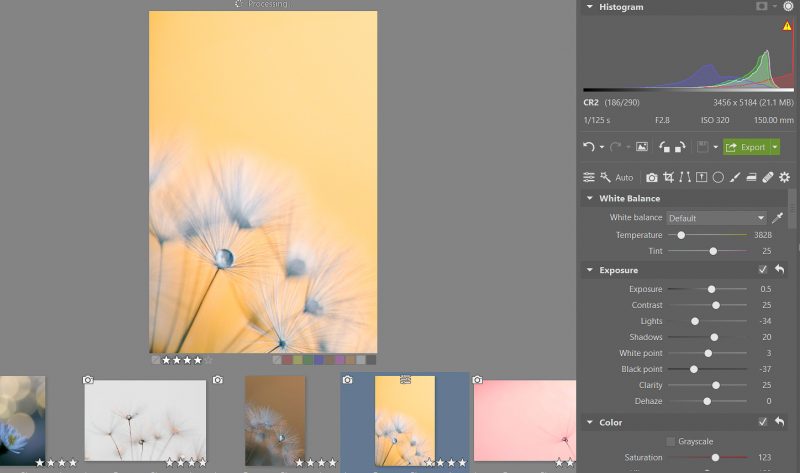Collapse the White Balance section

[x=588, y=198]
